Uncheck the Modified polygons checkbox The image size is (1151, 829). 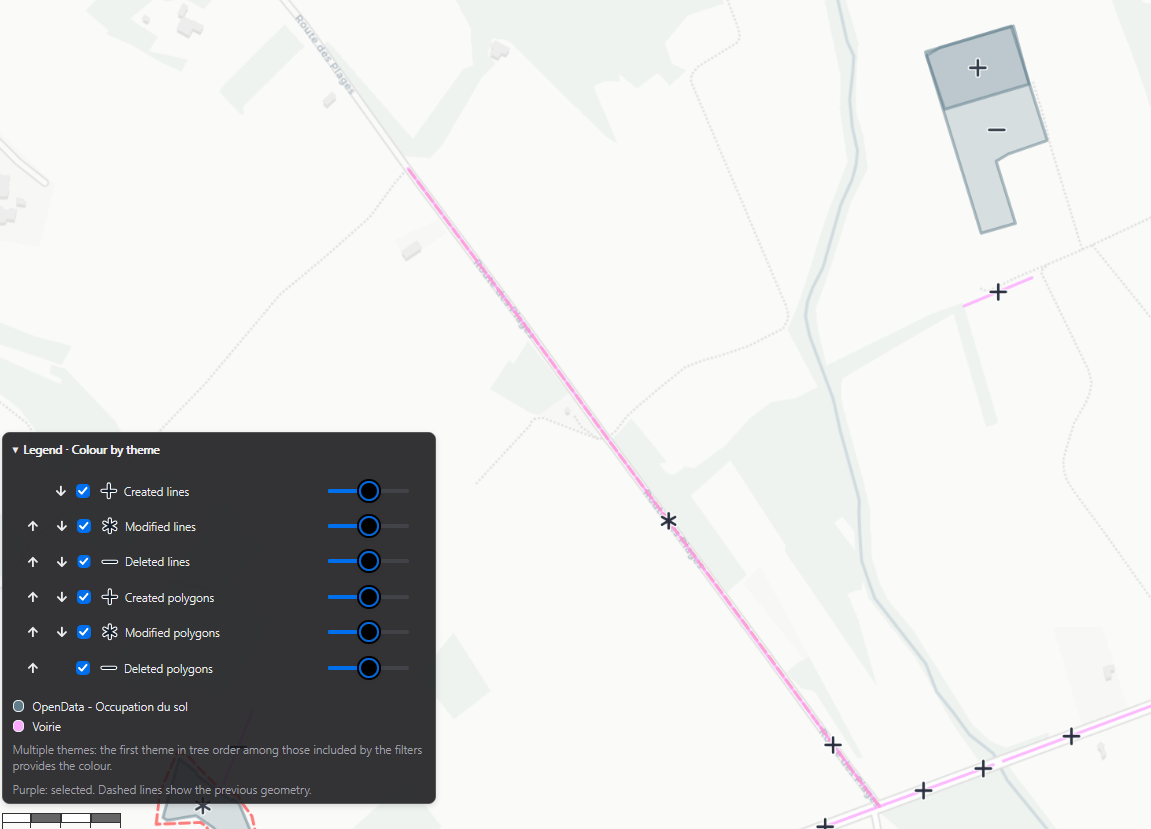click(84, 632)
